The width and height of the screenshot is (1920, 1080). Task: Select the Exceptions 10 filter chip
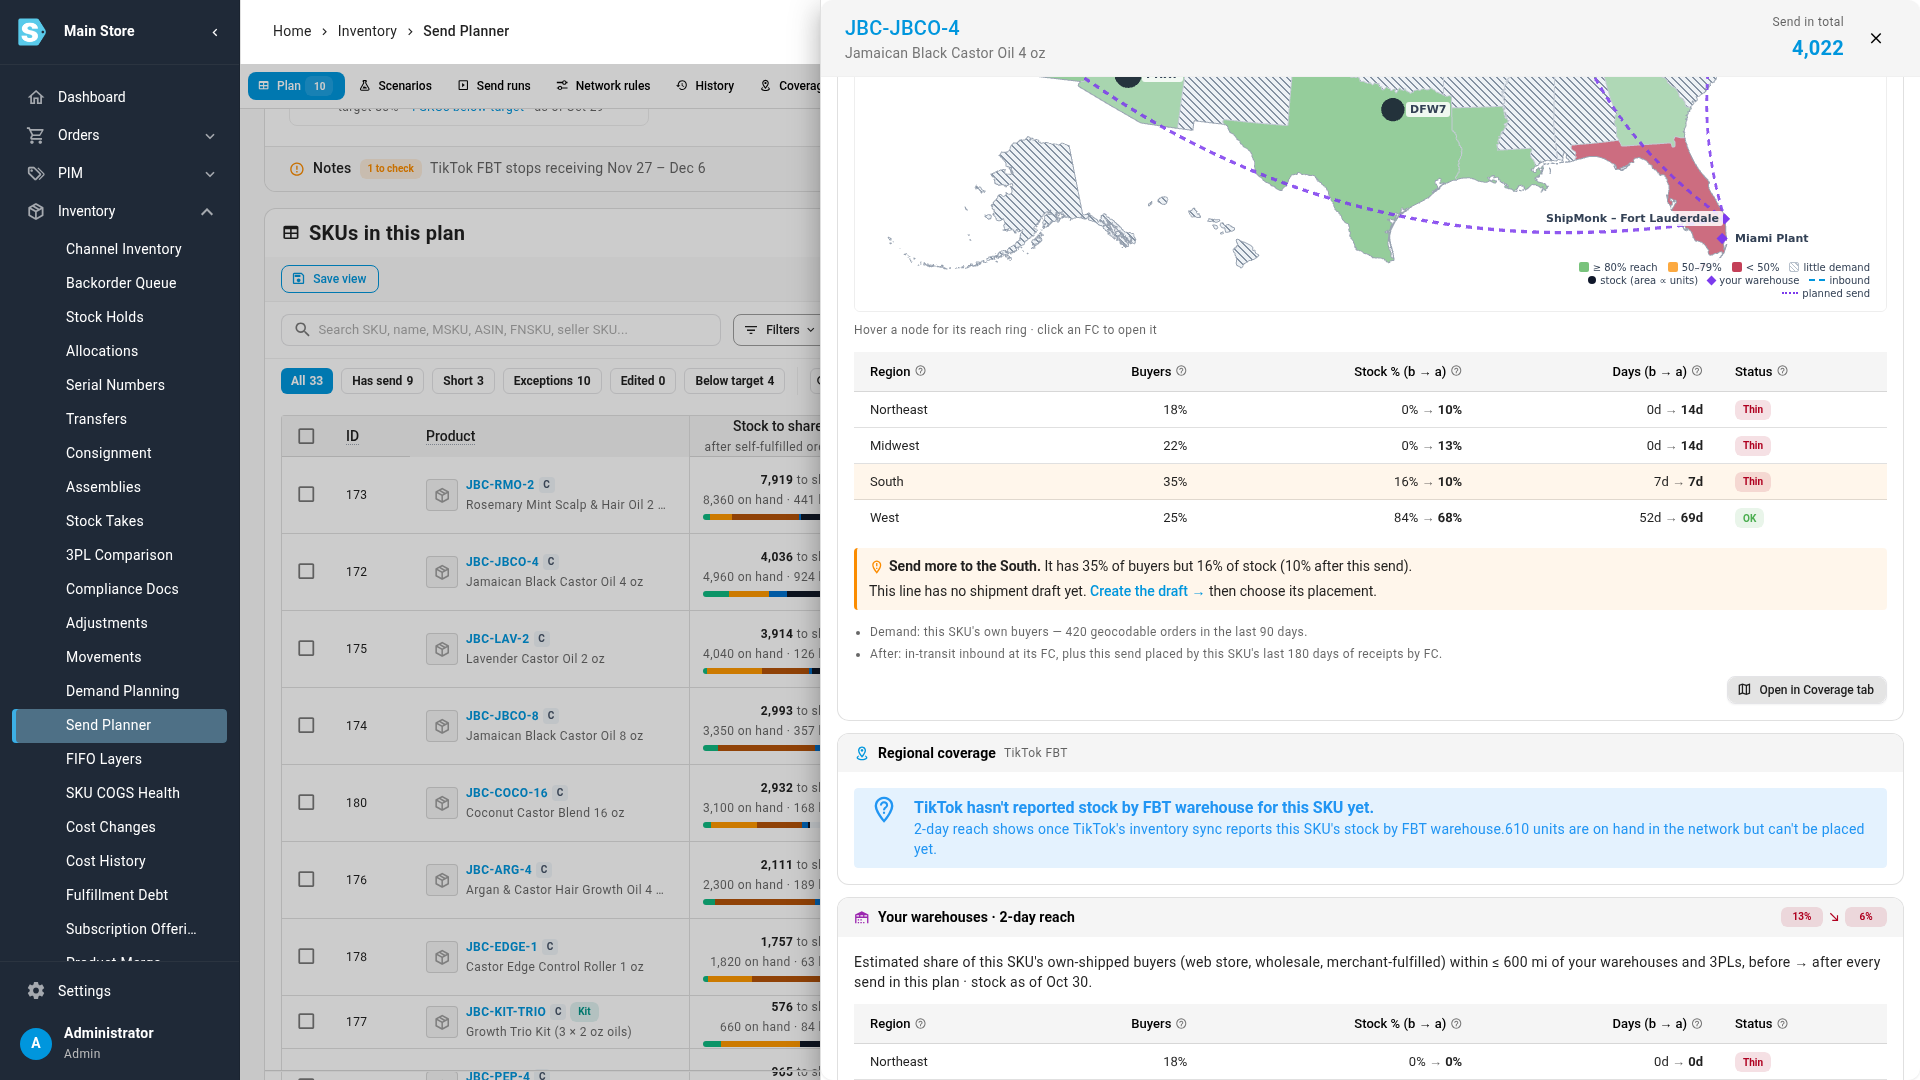coord(552,381)
